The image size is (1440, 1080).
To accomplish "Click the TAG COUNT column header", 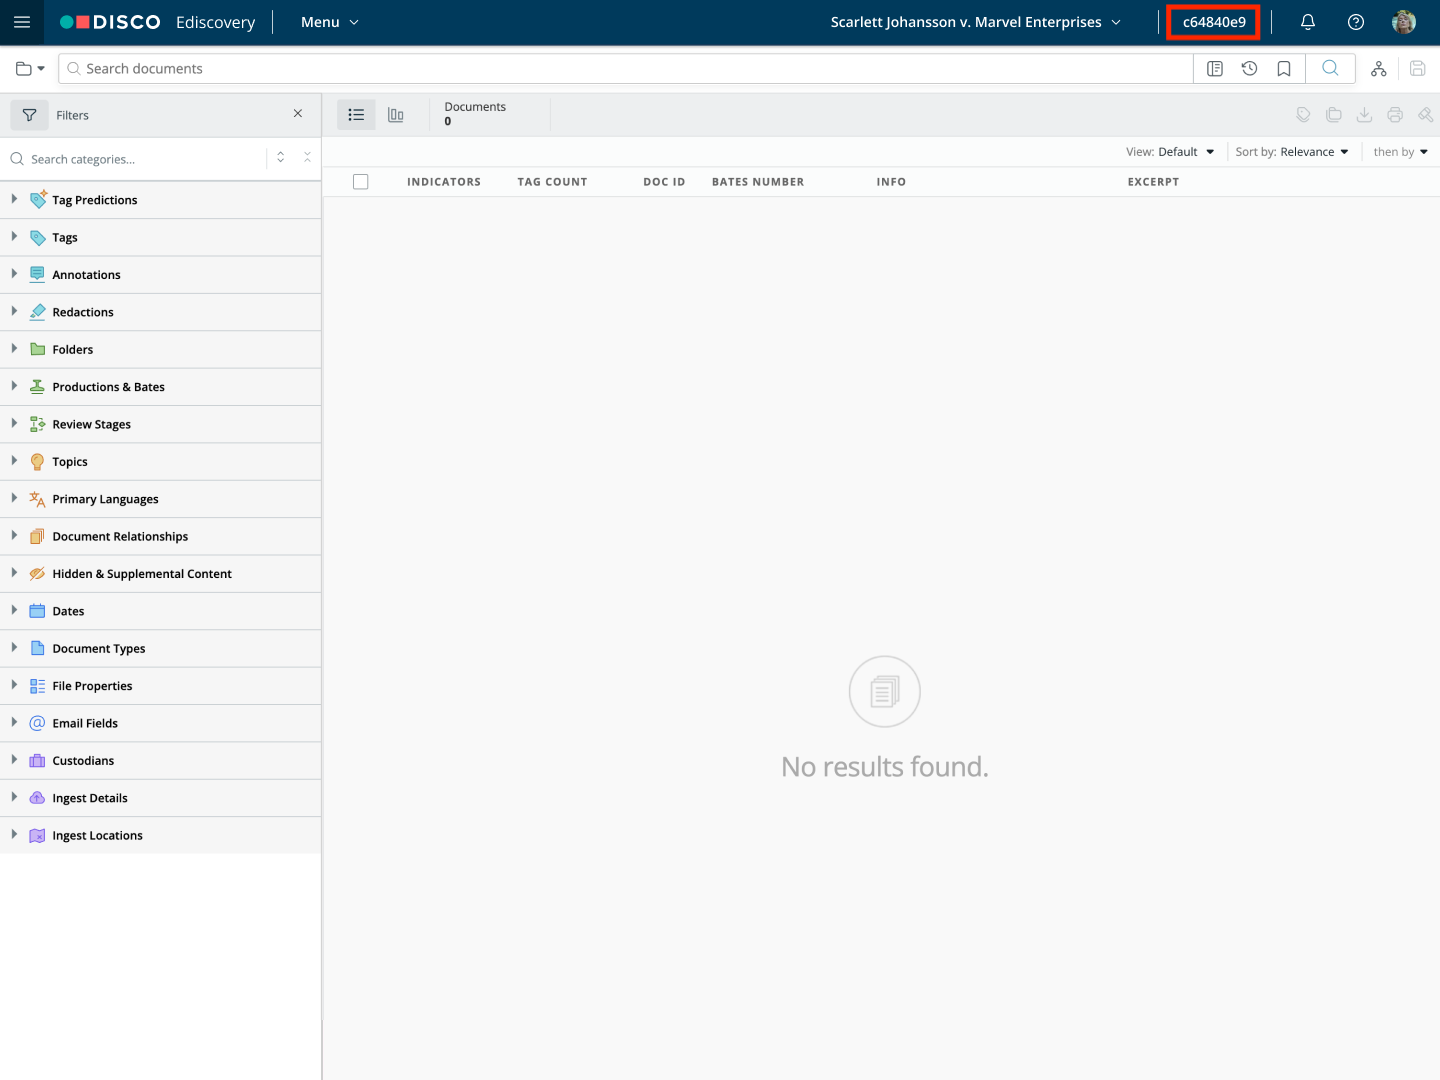I will [x=552, y=182].
